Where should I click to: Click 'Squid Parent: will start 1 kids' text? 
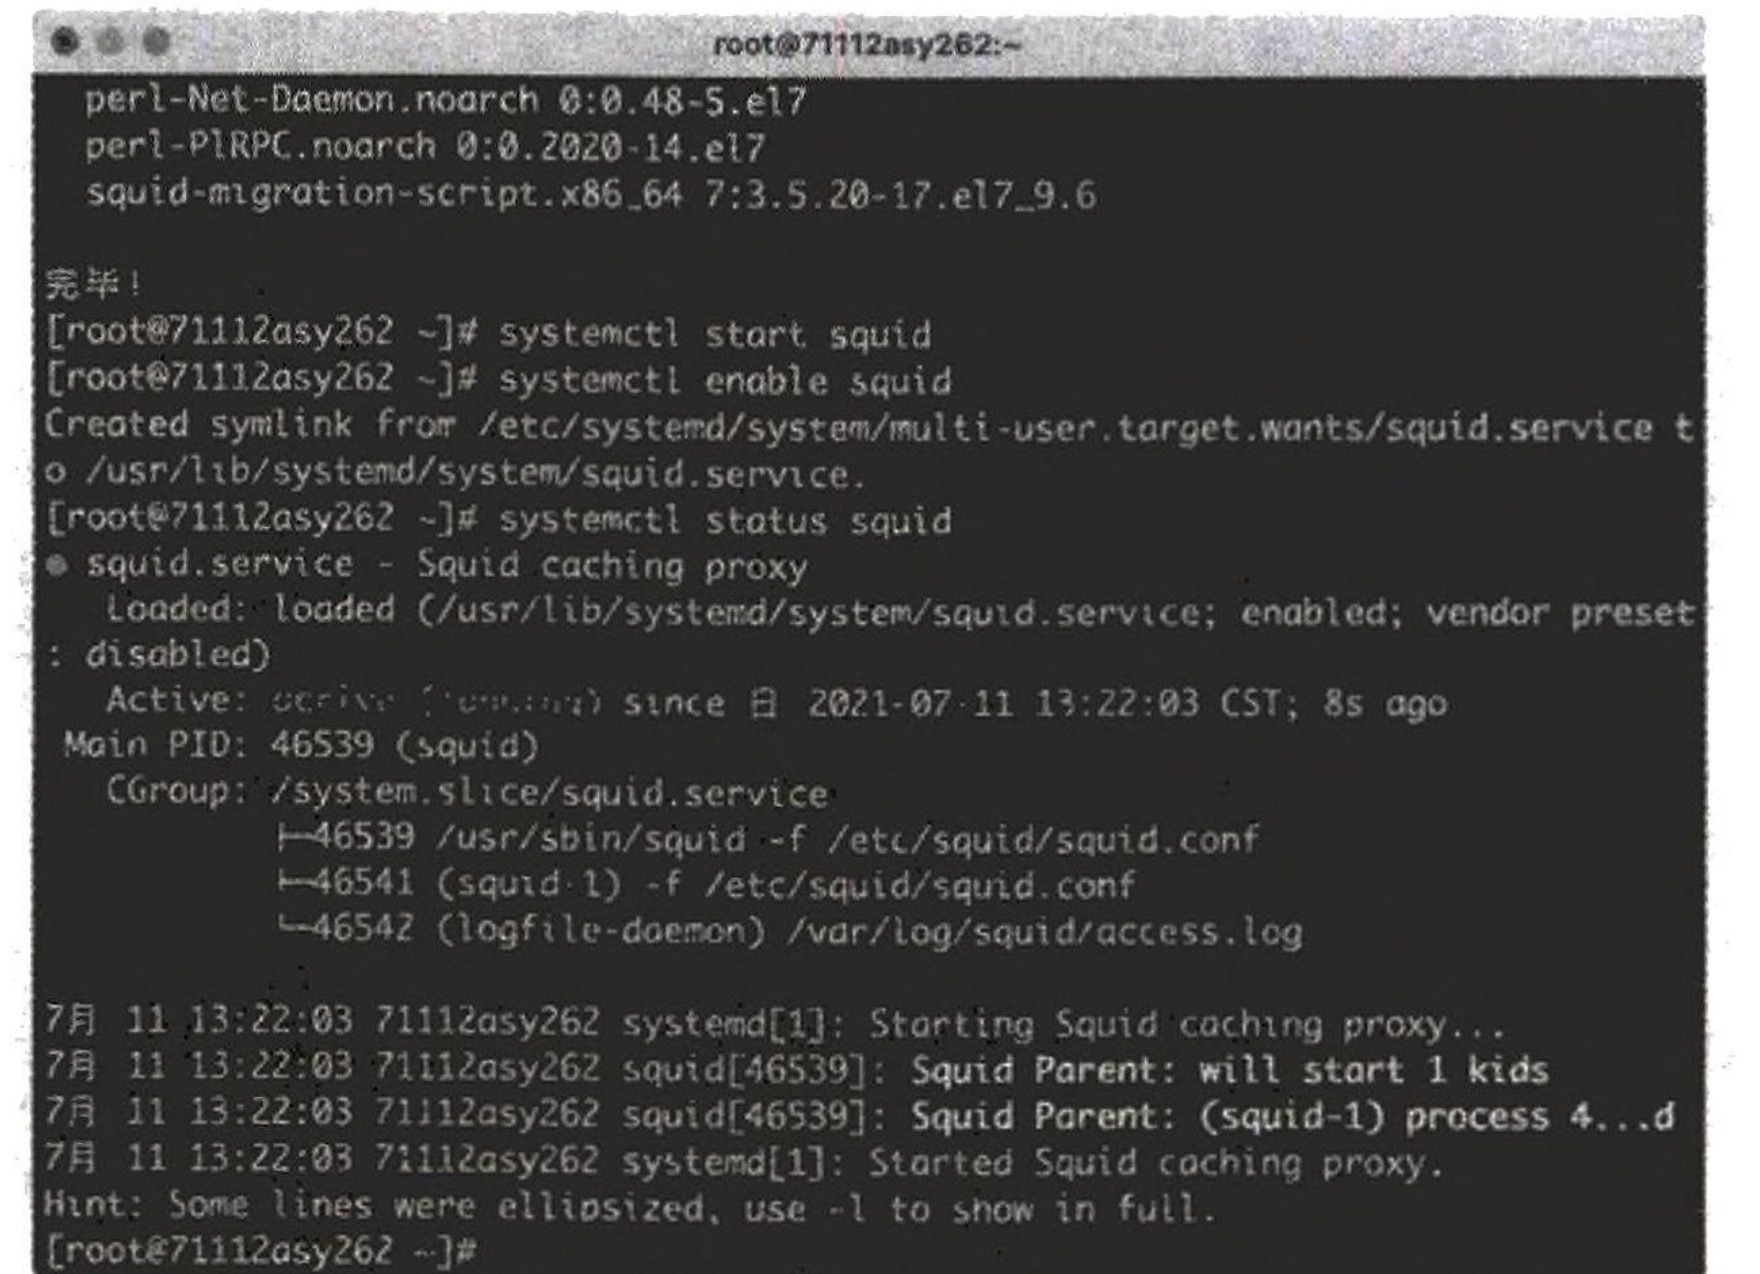click(1229, 1071)
